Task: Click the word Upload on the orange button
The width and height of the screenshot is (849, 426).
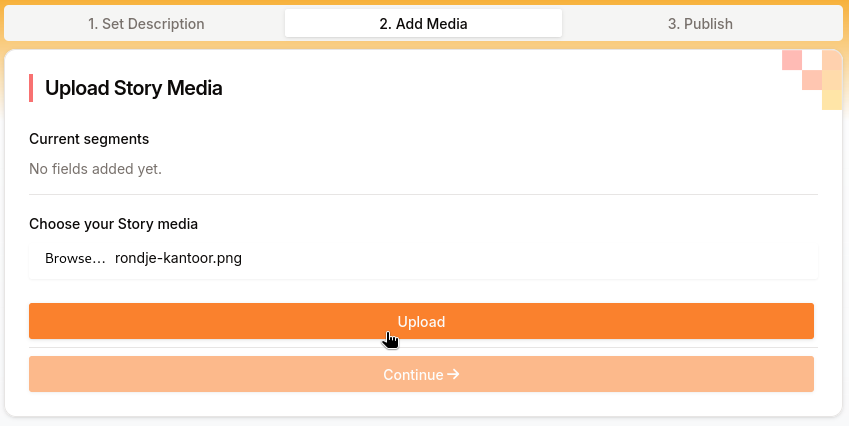Action: (421, 322)
